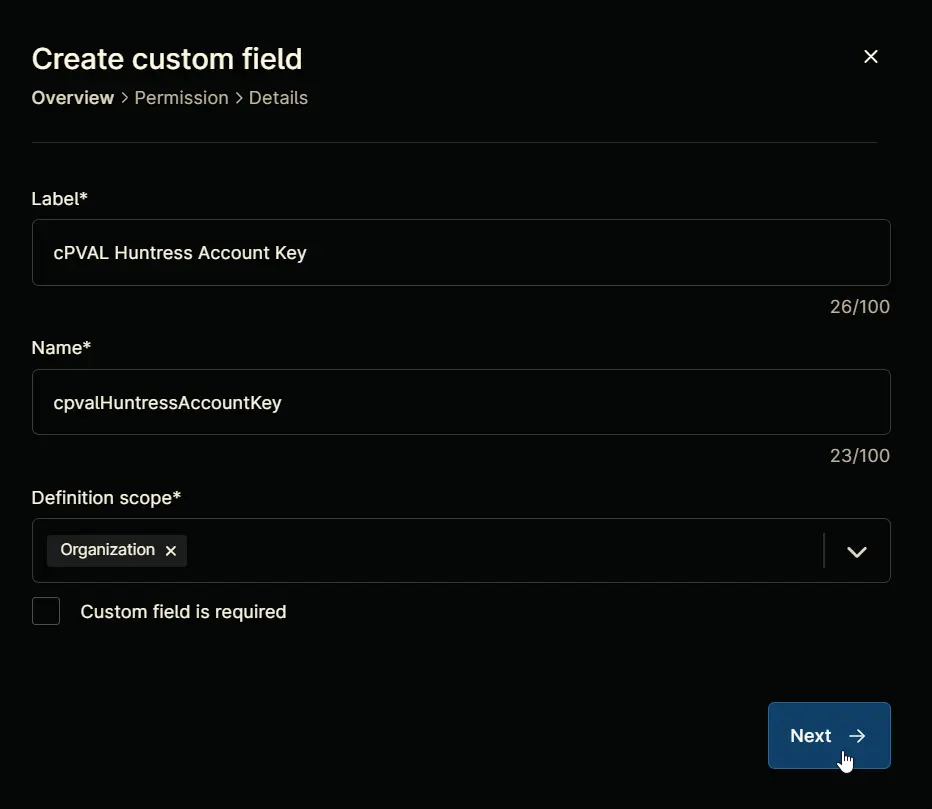Viewport: 932px width, 809px height.
Task: Click the chevron between Overview and Permission
Action: [x=124, y=97]
